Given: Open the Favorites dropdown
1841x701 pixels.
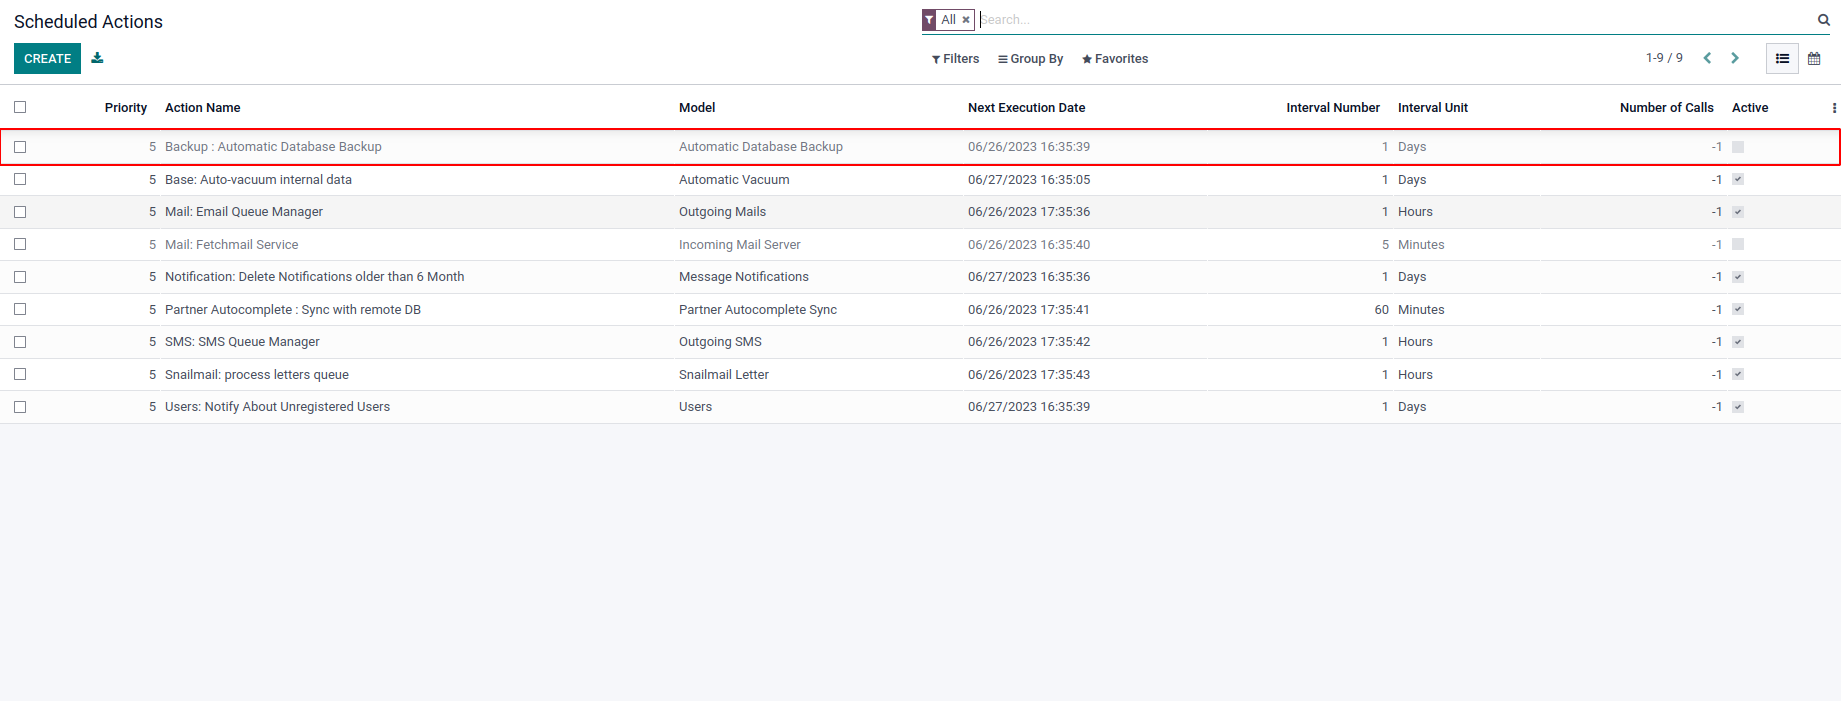Looking at the screenshot, I should click(x=1115, y=59).
